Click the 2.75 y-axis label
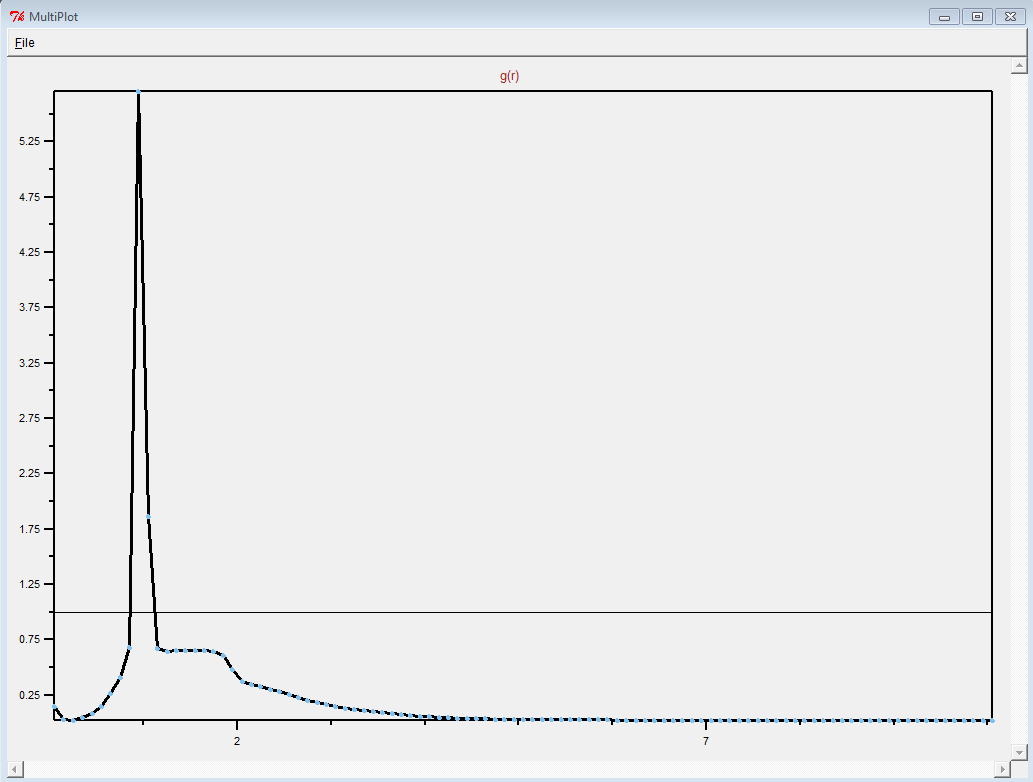 point(29,418)
